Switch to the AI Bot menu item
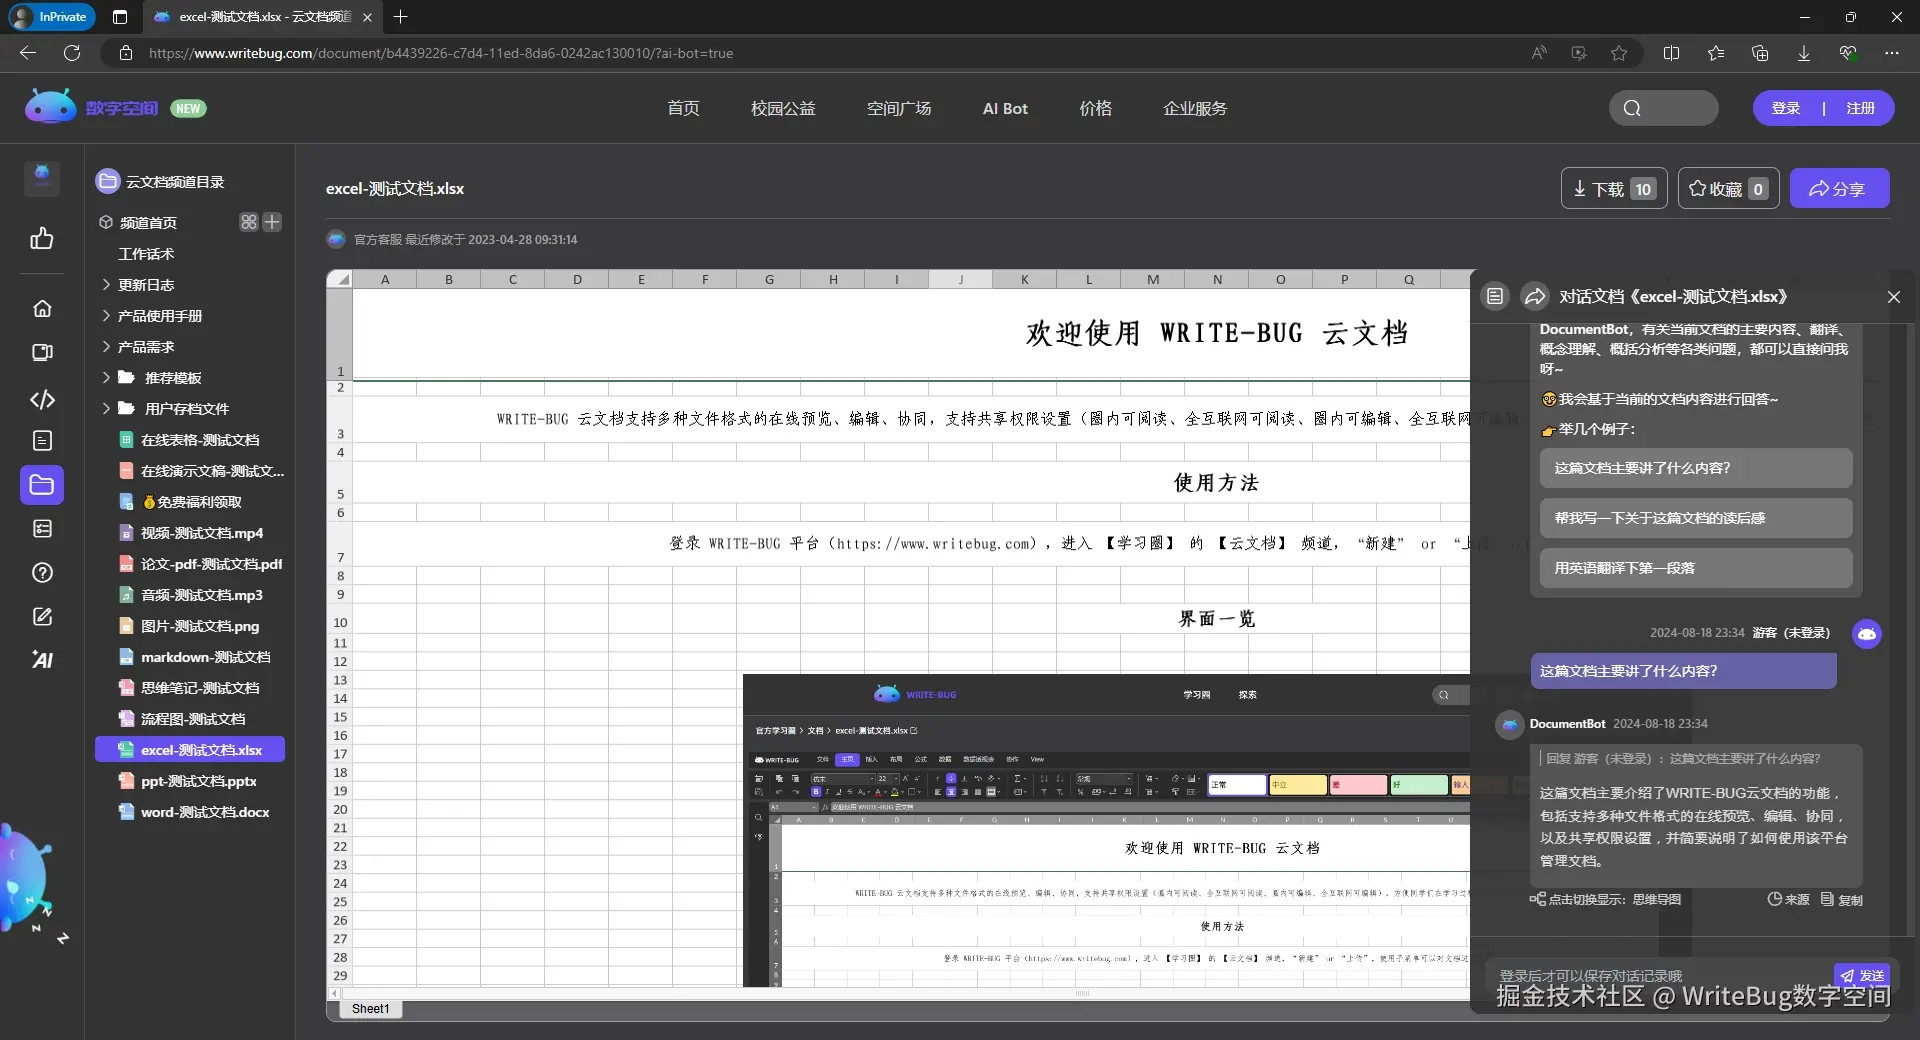Image resolution: width=1920 pixels, height=1040 pixels. (1005, 108)
